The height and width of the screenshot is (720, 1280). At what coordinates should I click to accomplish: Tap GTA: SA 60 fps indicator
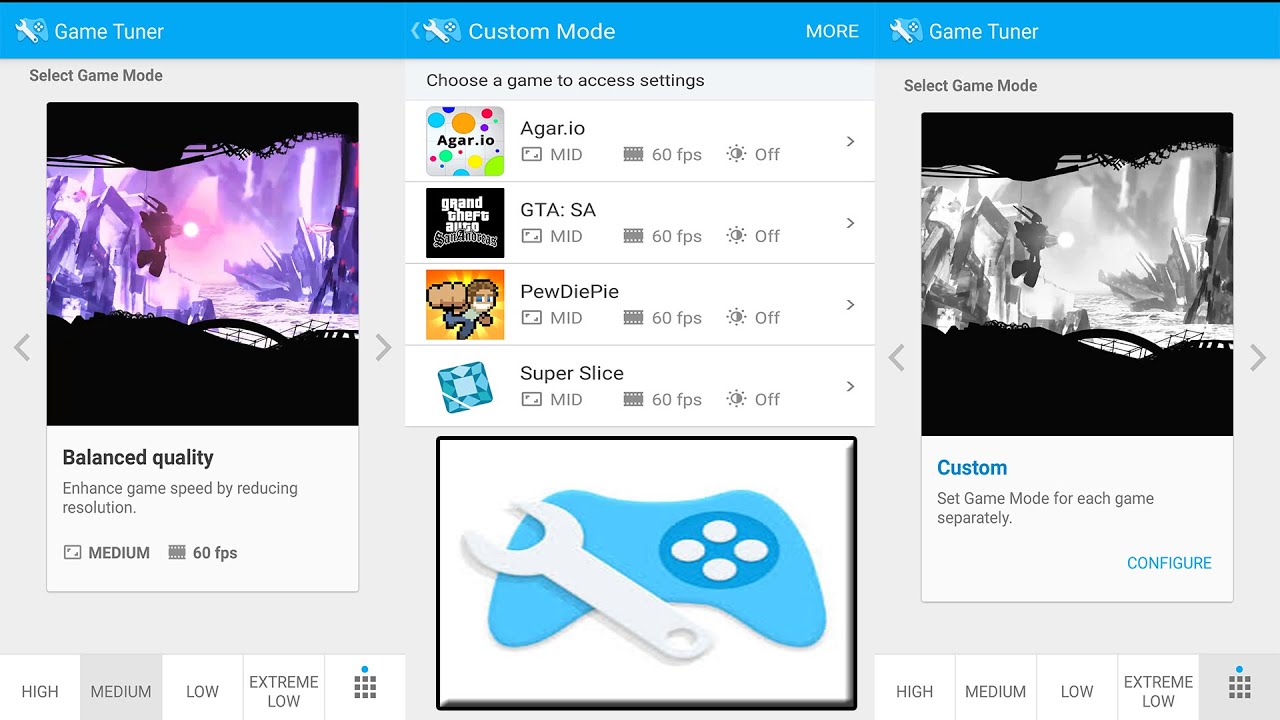click(x=662, y=236)
